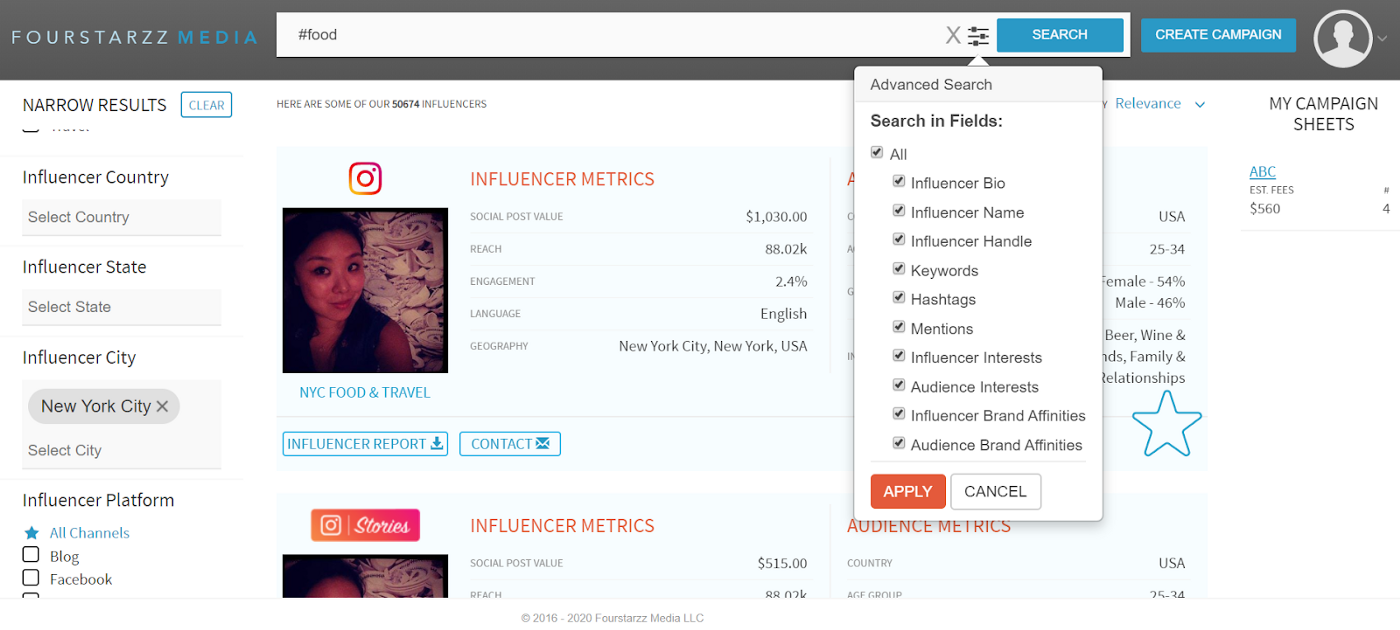This screenshot has width=1400, height=630.
Task: Click the Instagram Stories badge icon
Action: pyautogui.click(x=365, y=525)
